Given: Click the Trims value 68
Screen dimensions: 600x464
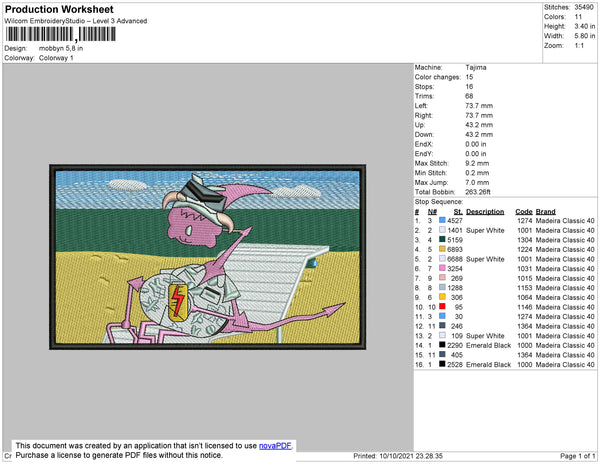Looking at the screenshot, I should [469, 96].
